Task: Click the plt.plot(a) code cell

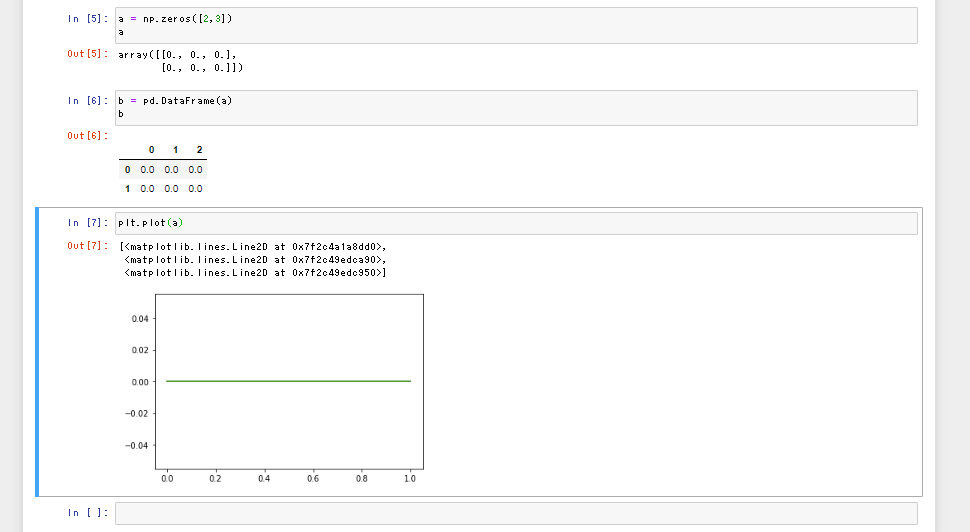Action: (516, 223)
